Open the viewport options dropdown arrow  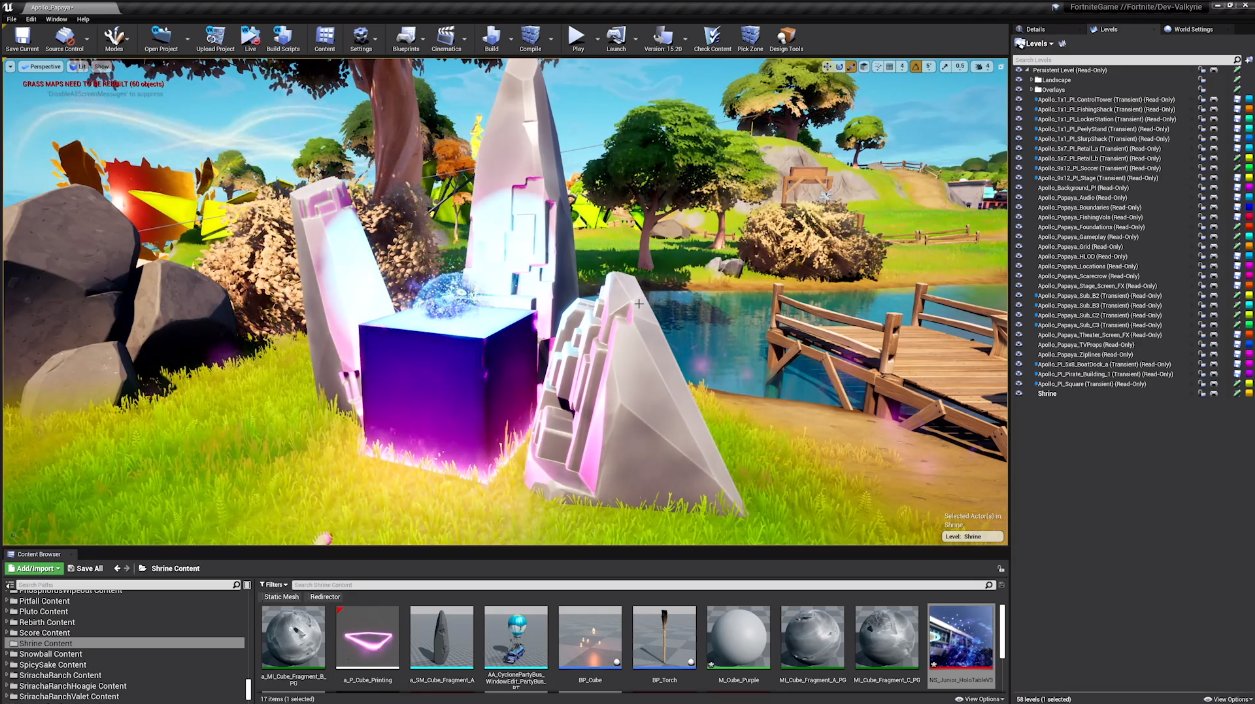tap(11, 66)
